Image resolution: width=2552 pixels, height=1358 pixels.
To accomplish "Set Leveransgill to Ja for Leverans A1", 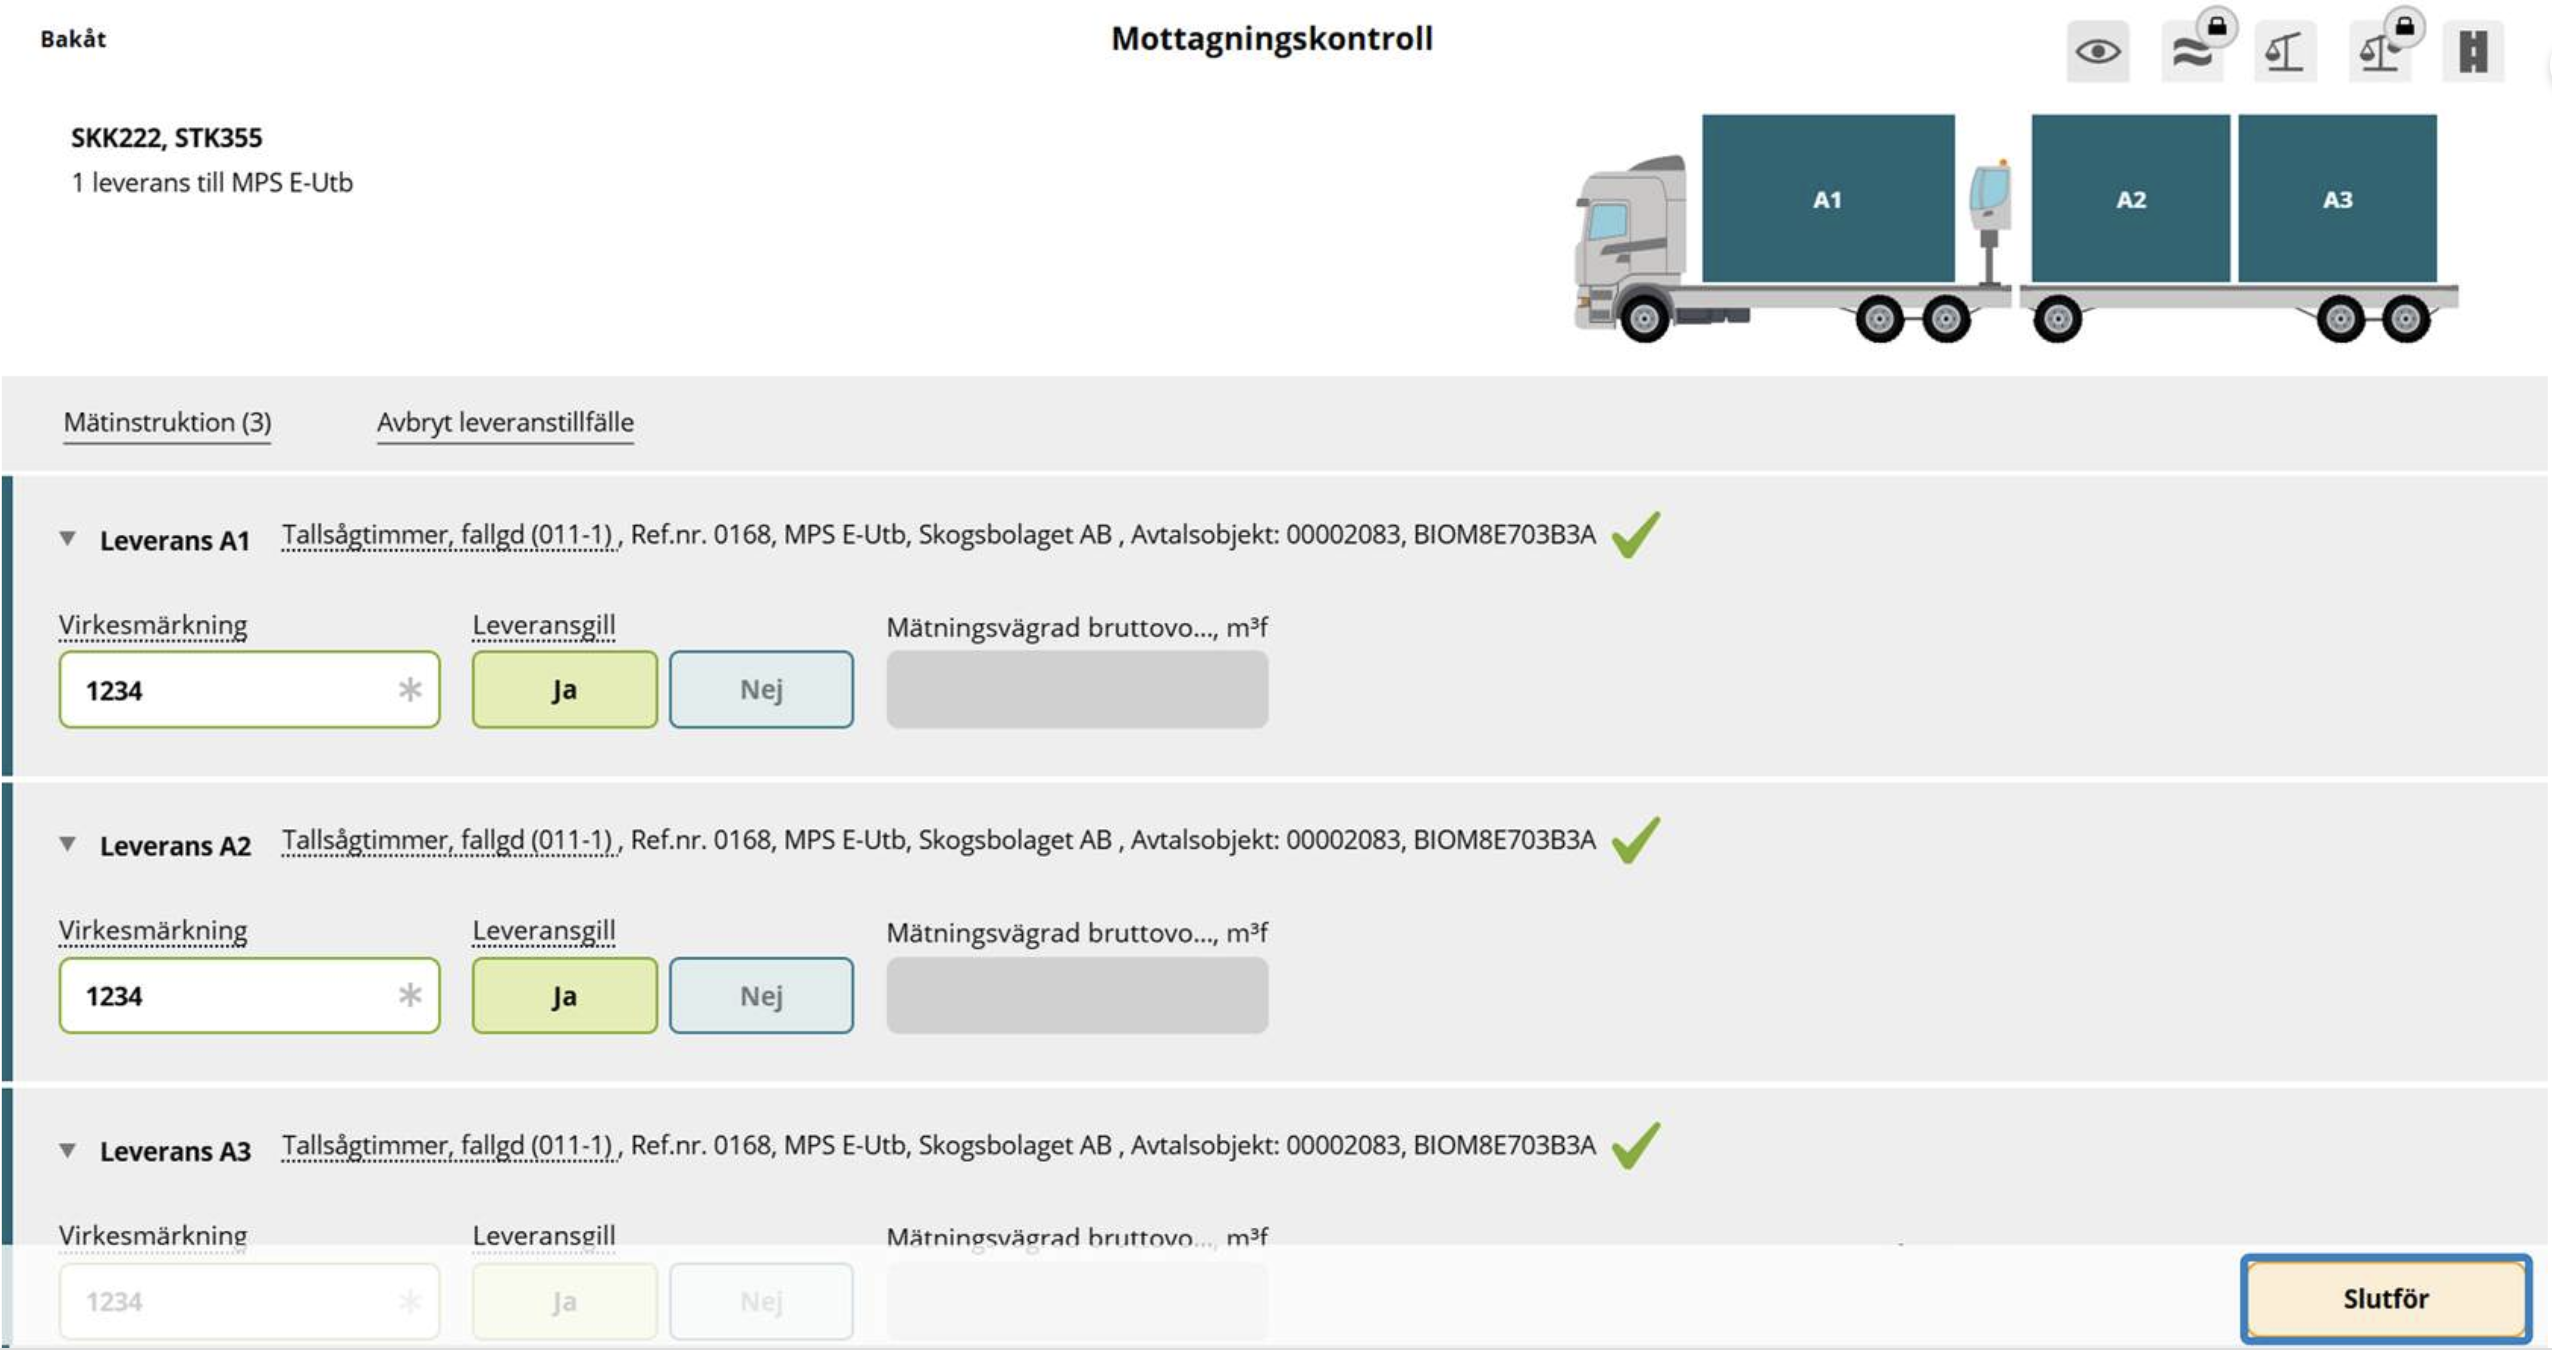I will point(564,690).
